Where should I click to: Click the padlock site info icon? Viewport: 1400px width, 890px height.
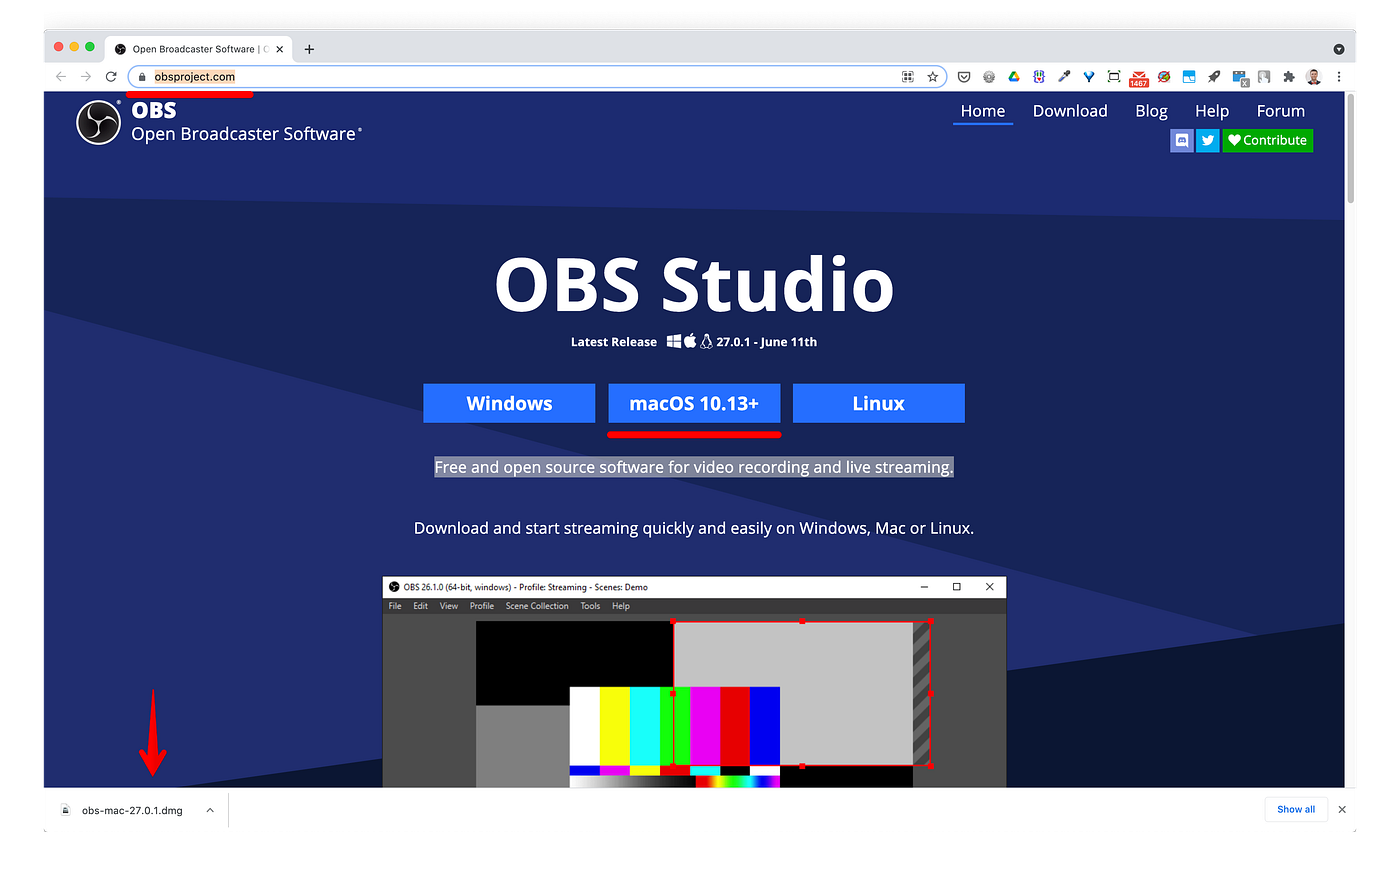142,77
